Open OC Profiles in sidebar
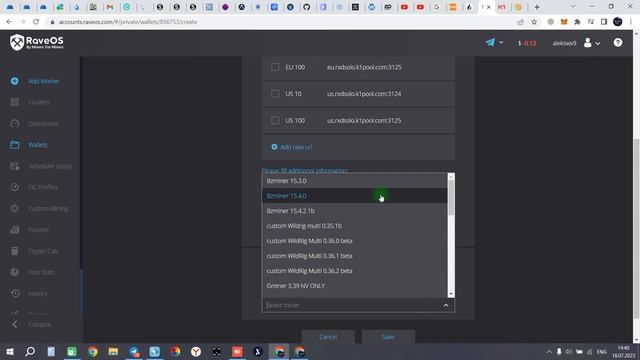 click(x=43, y=187)
